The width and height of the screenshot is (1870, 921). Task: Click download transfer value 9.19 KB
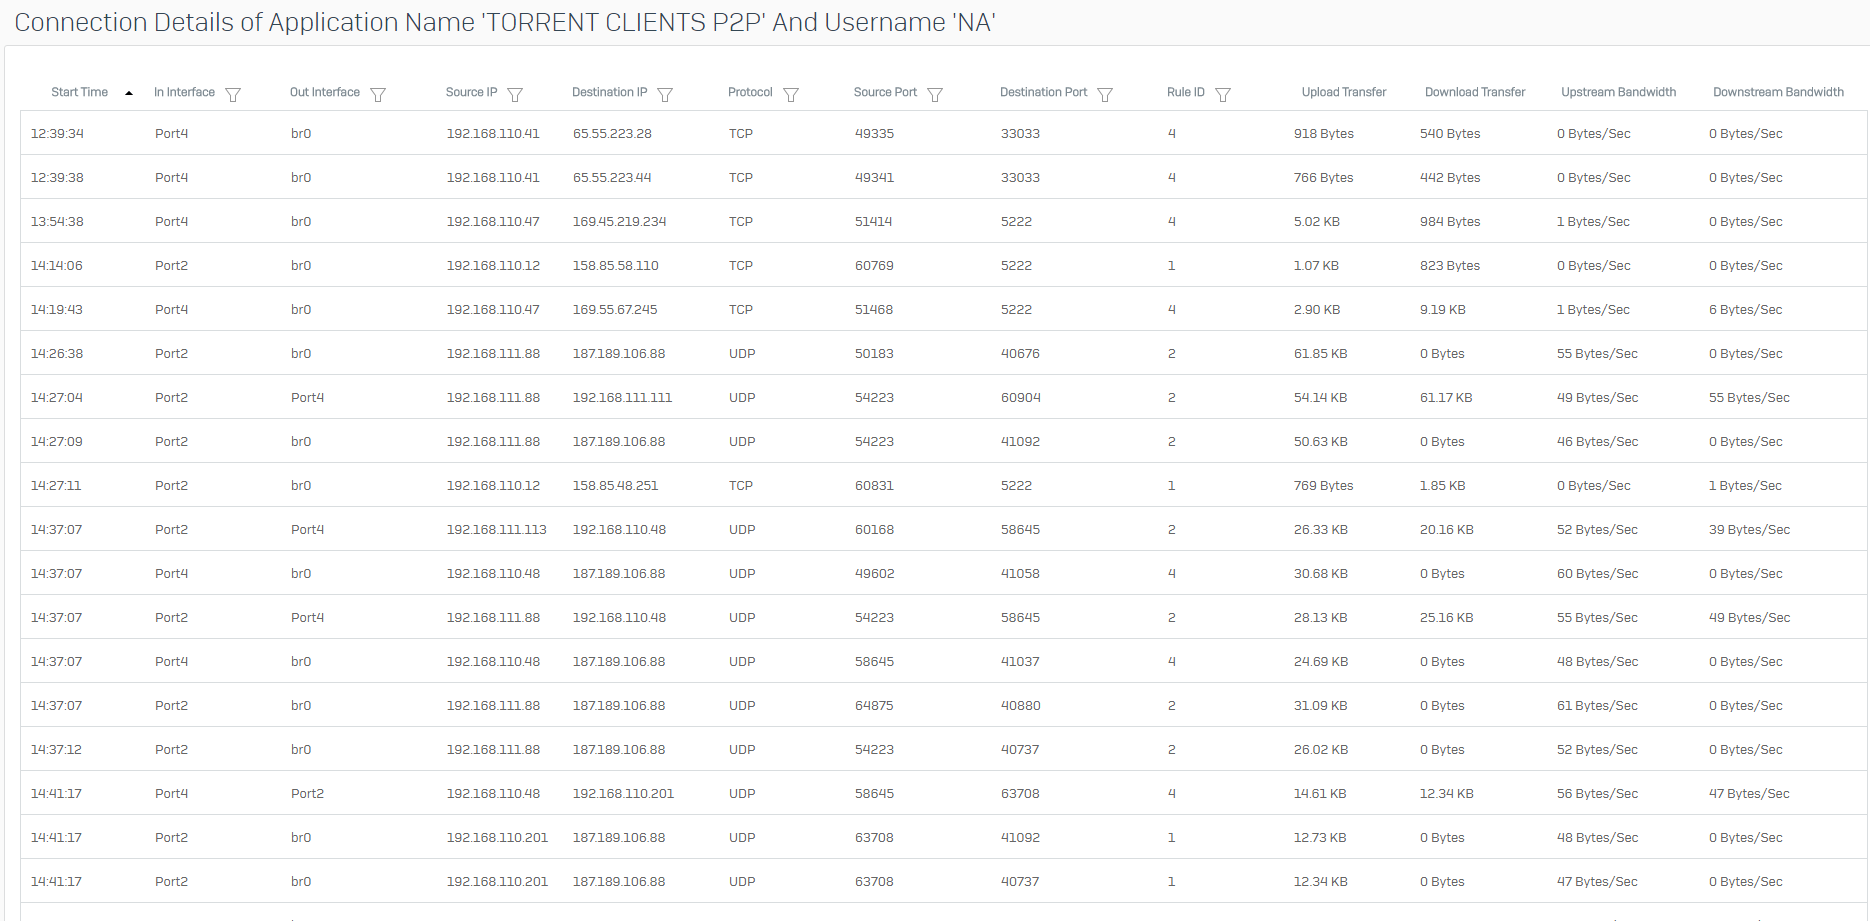1443,309
